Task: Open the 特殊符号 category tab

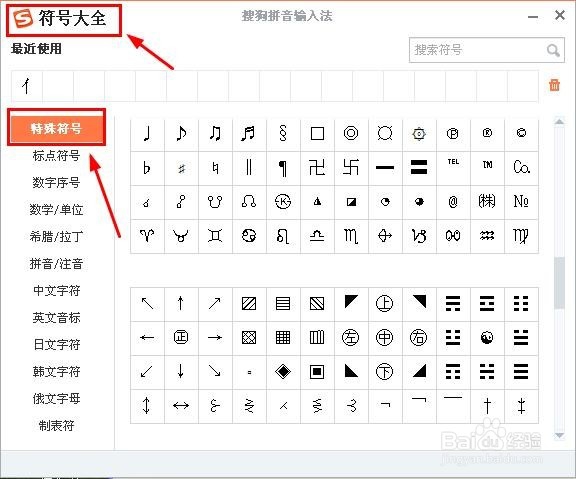Action: 57,128
